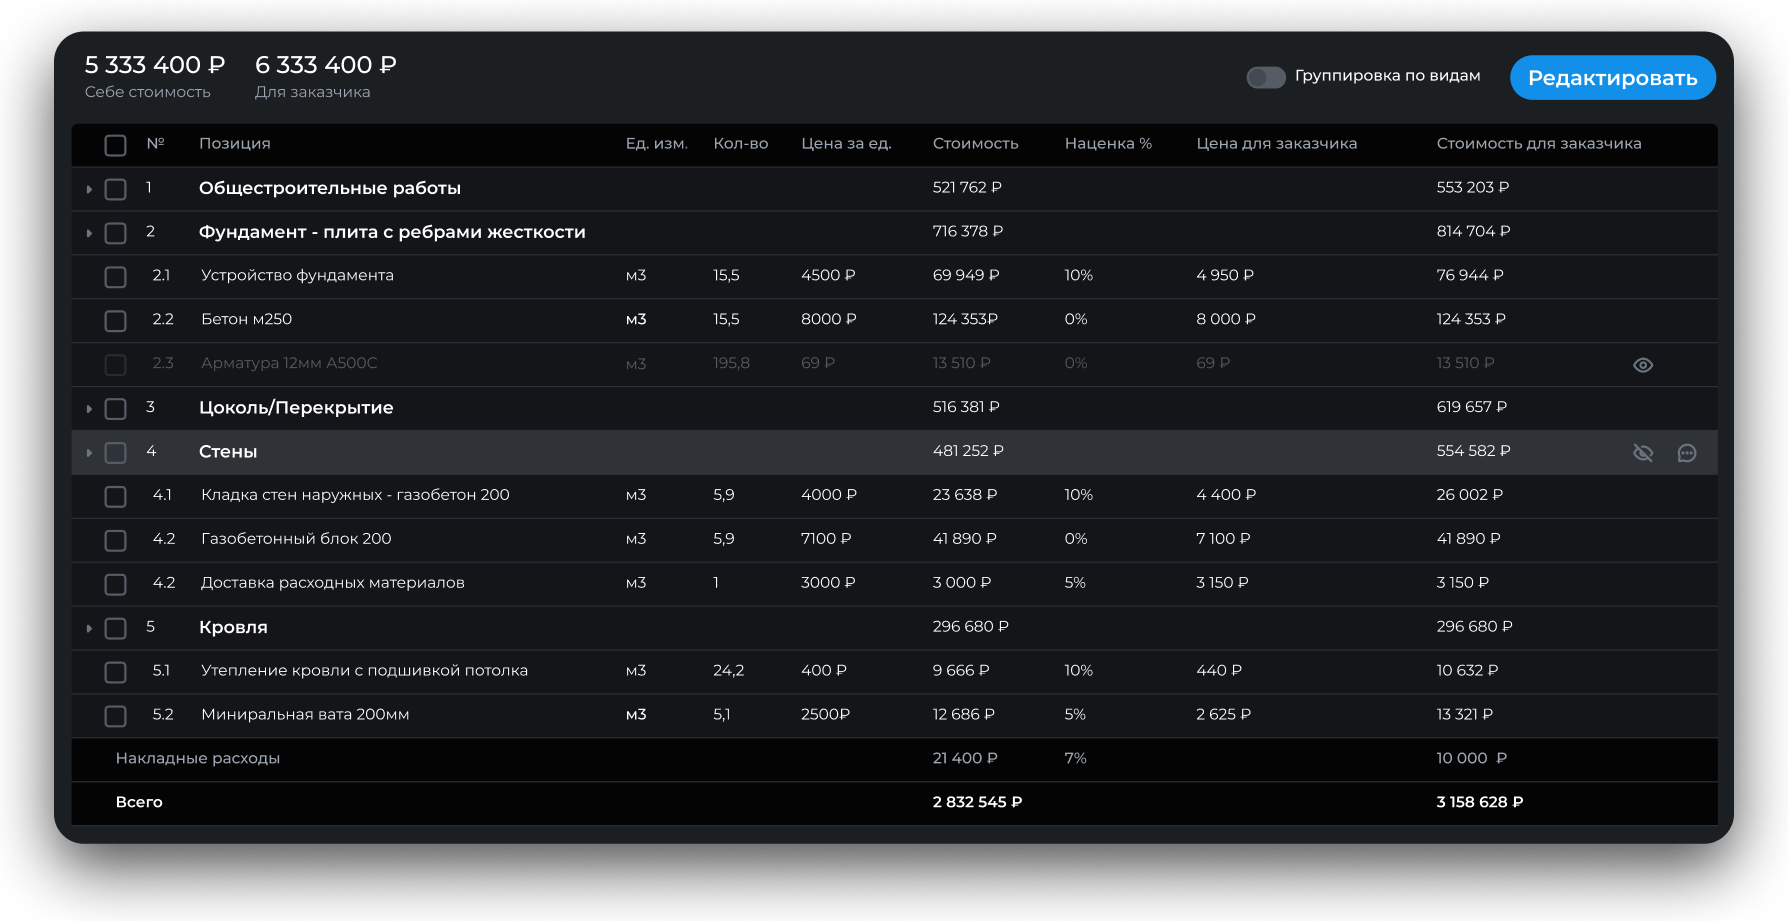The image size is (1788, 921).
Task: Check the Минеральная вата 200мм checkbox
Action: (x=116, y=716)
